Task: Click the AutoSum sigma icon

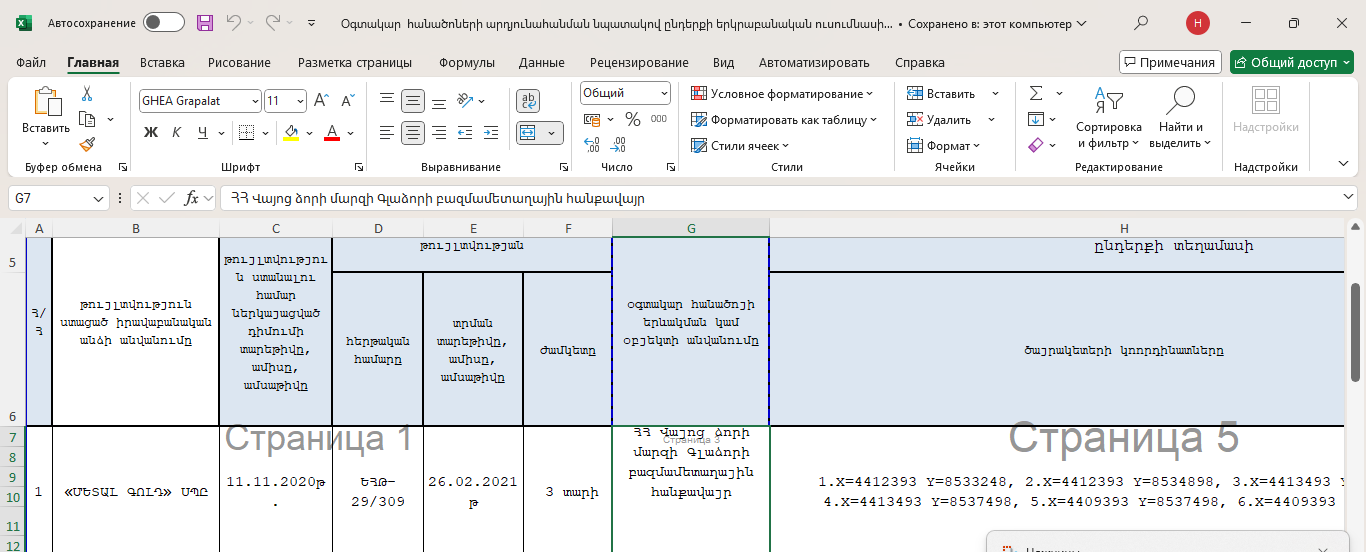Action: click(1036, 93)
